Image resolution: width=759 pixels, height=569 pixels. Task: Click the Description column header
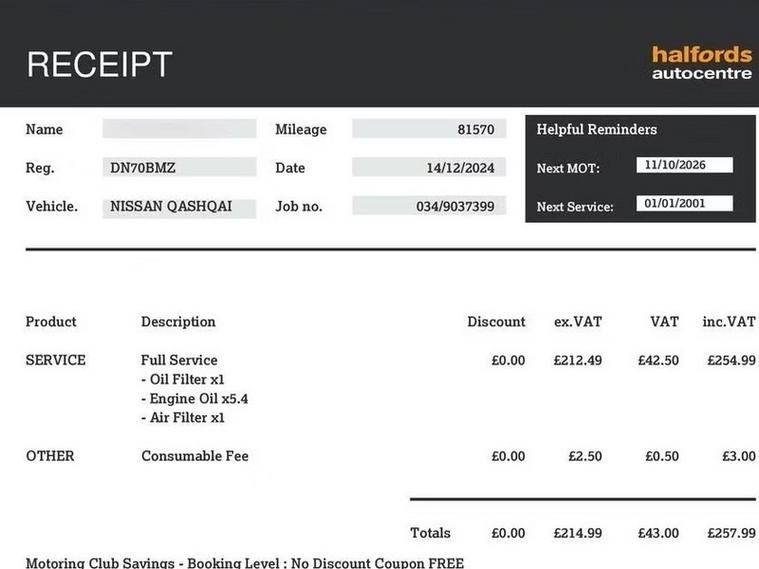tap(178, 322)
